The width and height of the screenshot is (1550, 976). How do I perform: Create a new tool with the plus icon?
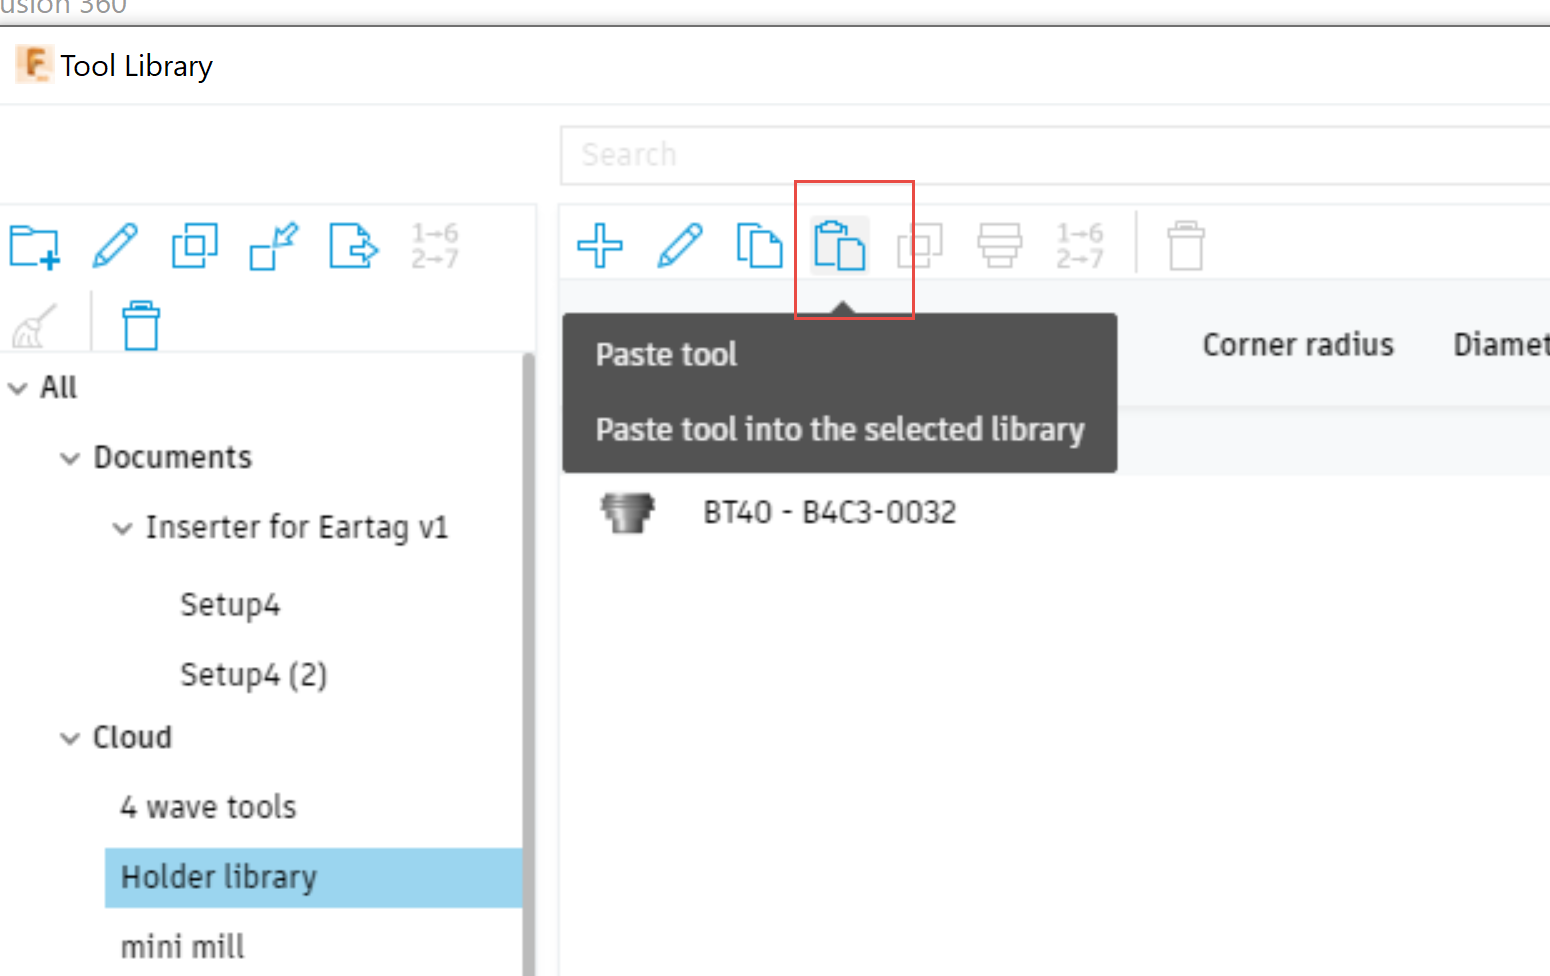point(600,245)
